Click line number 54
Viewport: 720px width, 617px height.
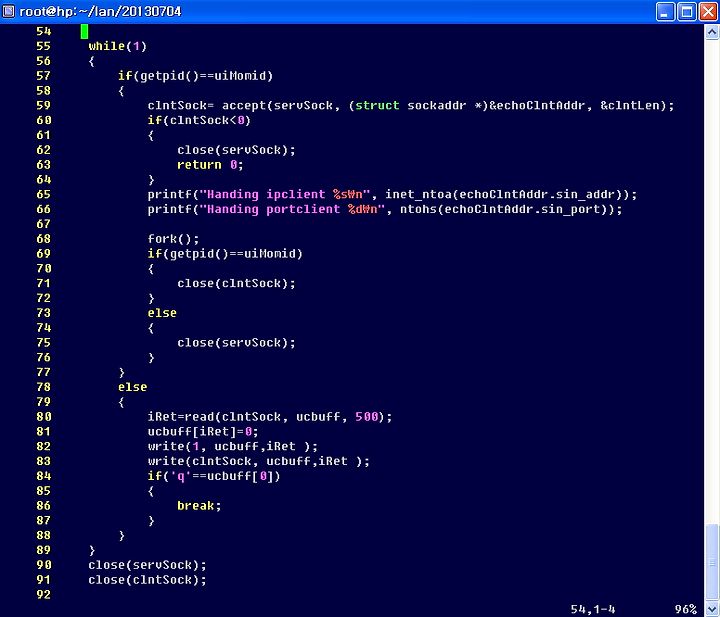[x=44, y=32]
